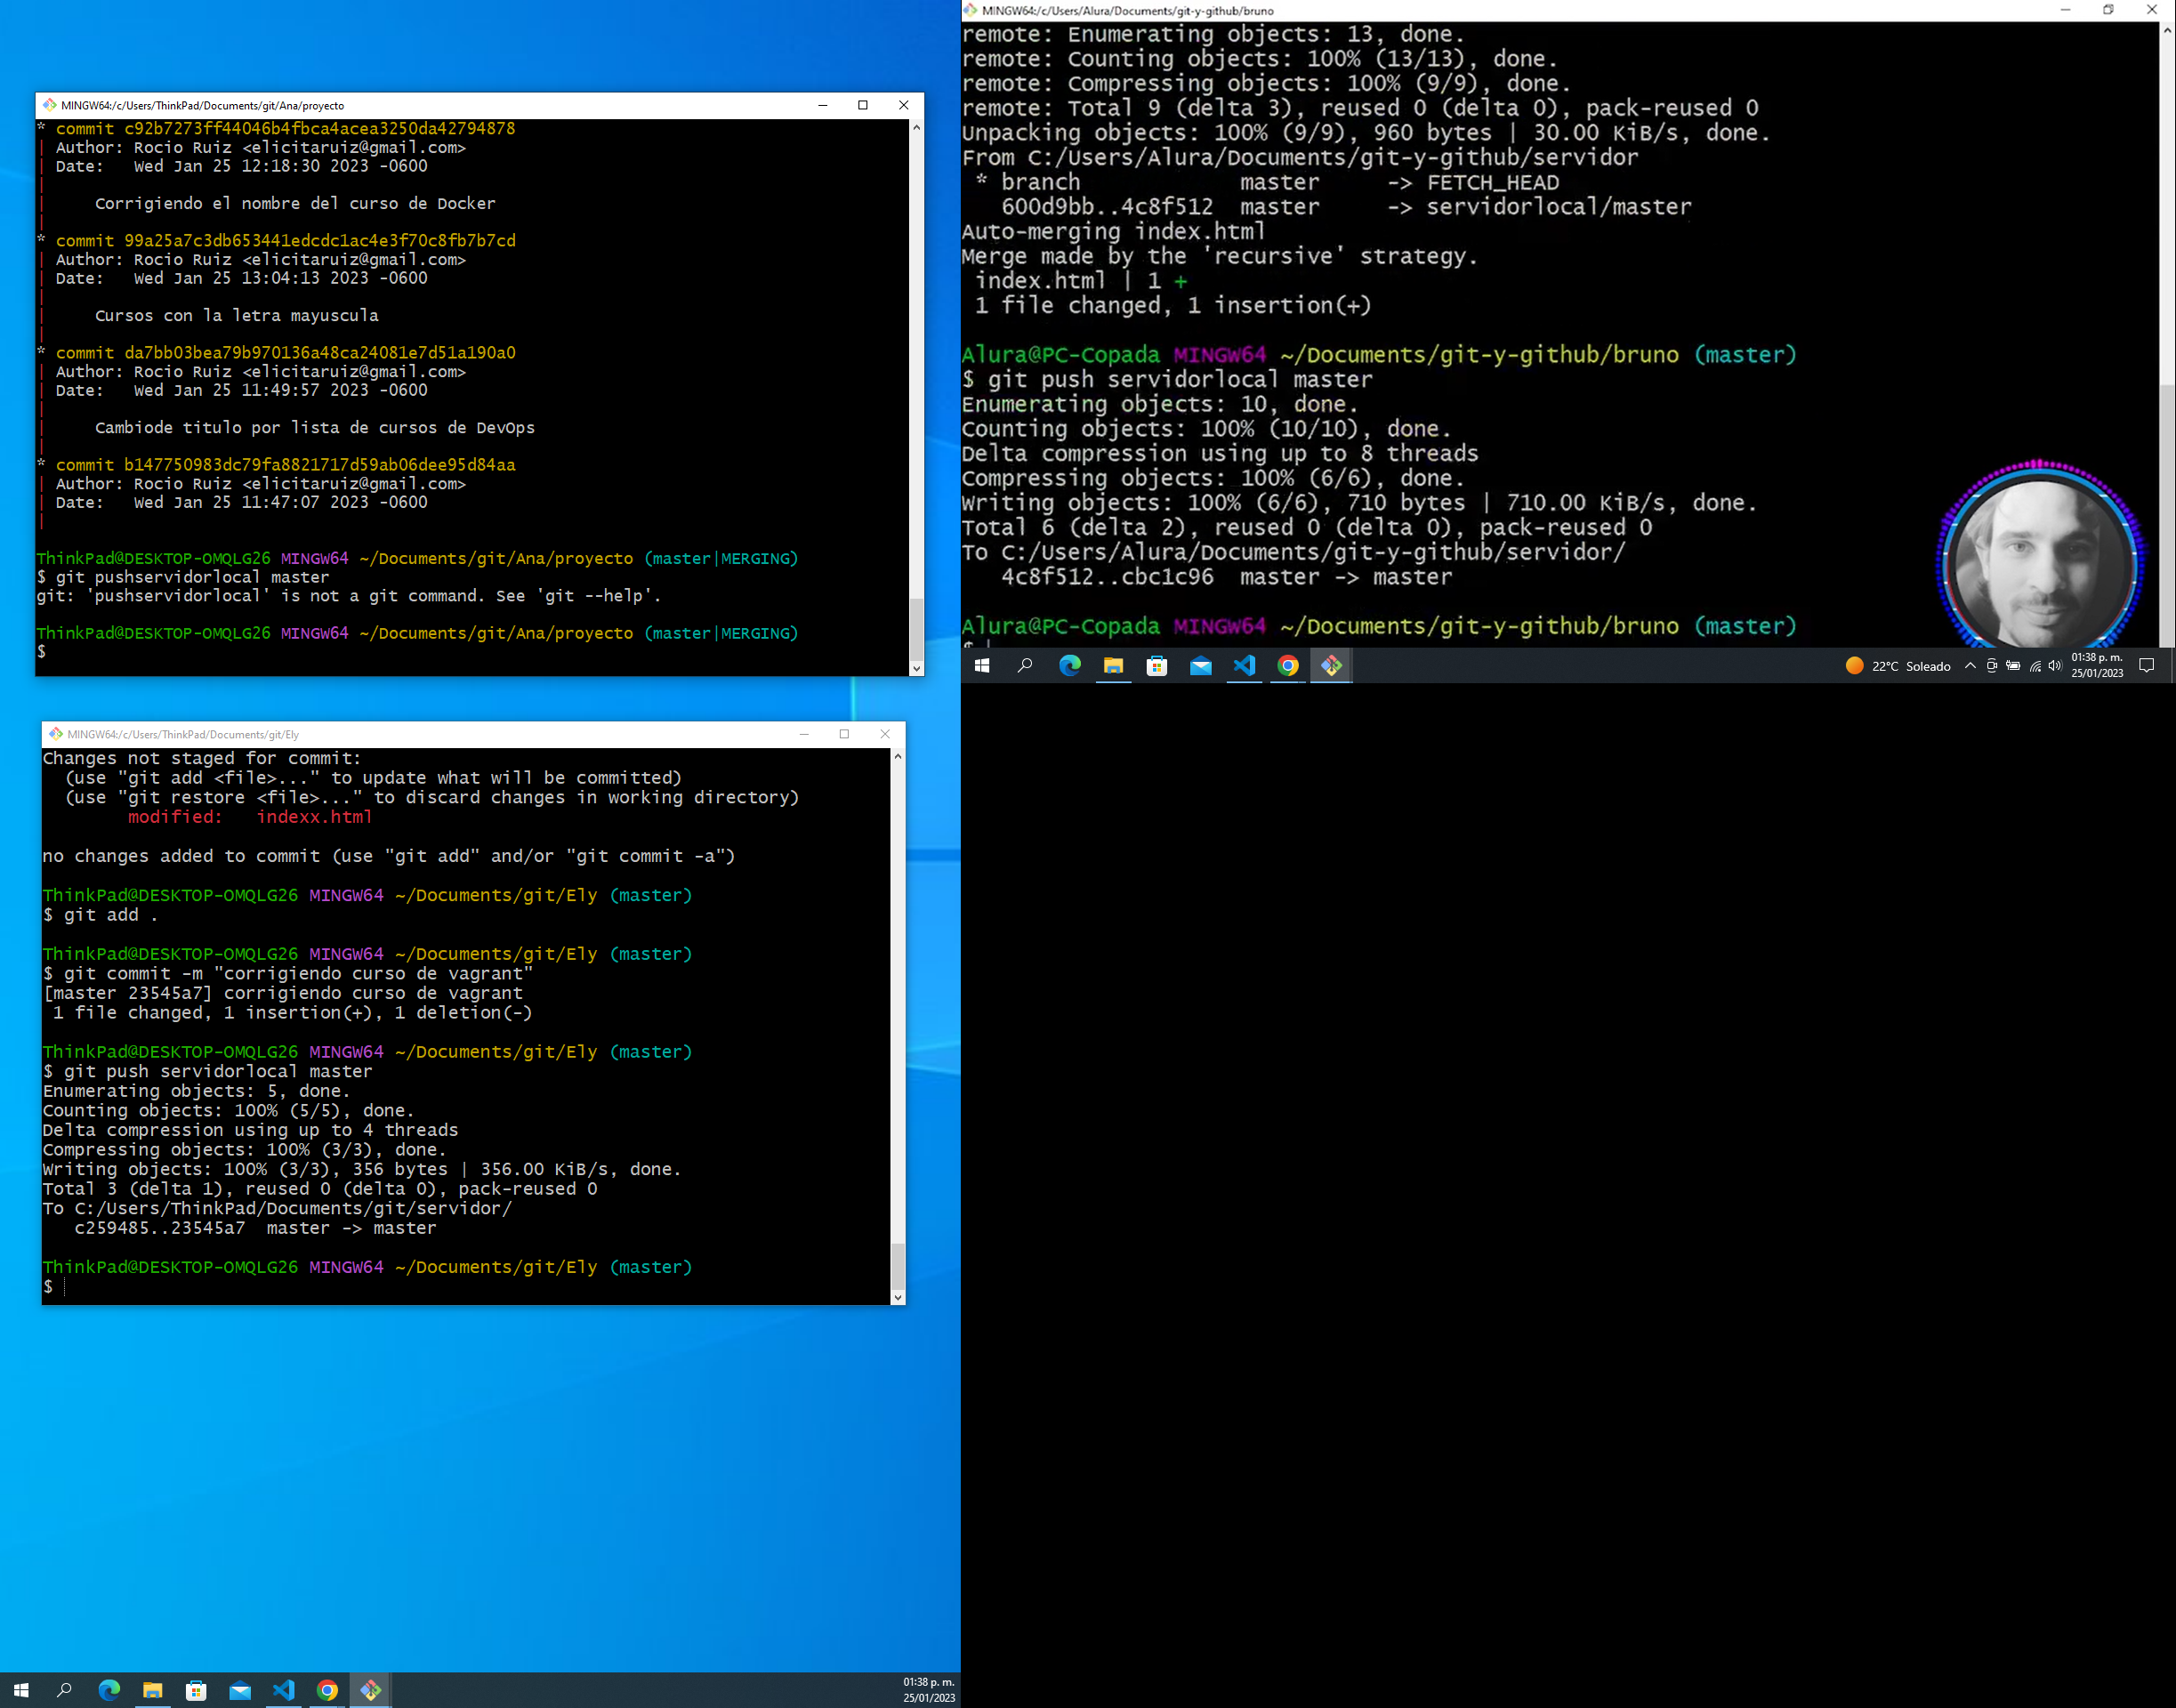This screenshot has height=1708, width=2176.
Task: Open Git icon menu of bruno window title bar
Action: 970,10
